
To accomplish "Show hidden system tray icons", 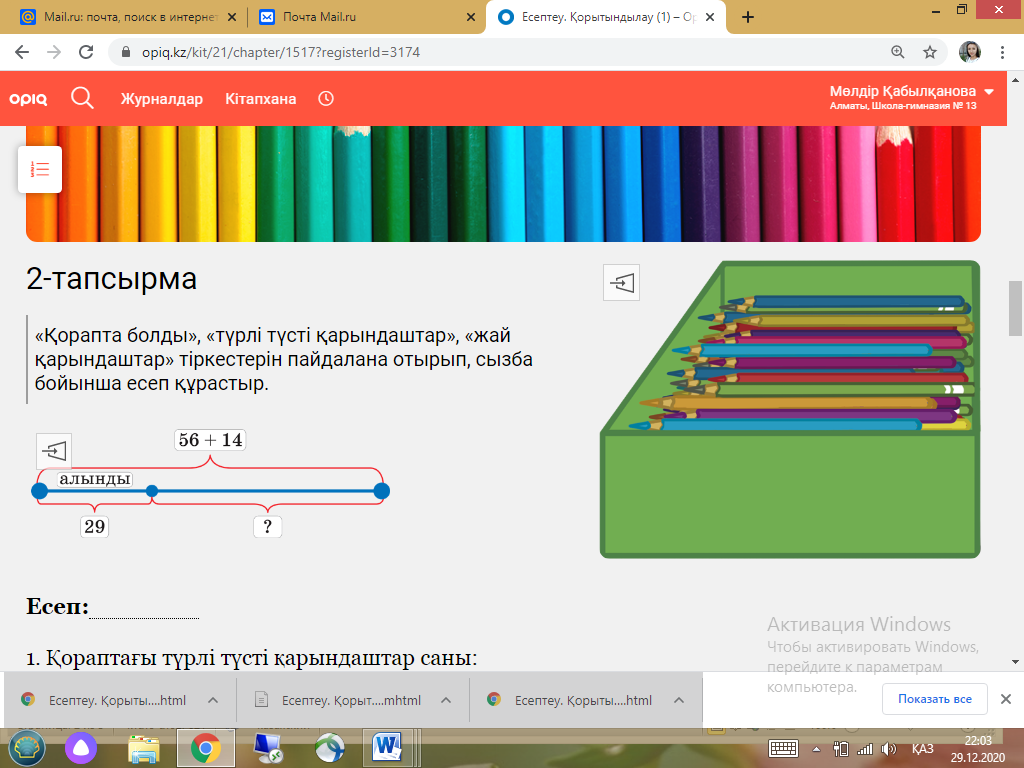I will point(816,749).
